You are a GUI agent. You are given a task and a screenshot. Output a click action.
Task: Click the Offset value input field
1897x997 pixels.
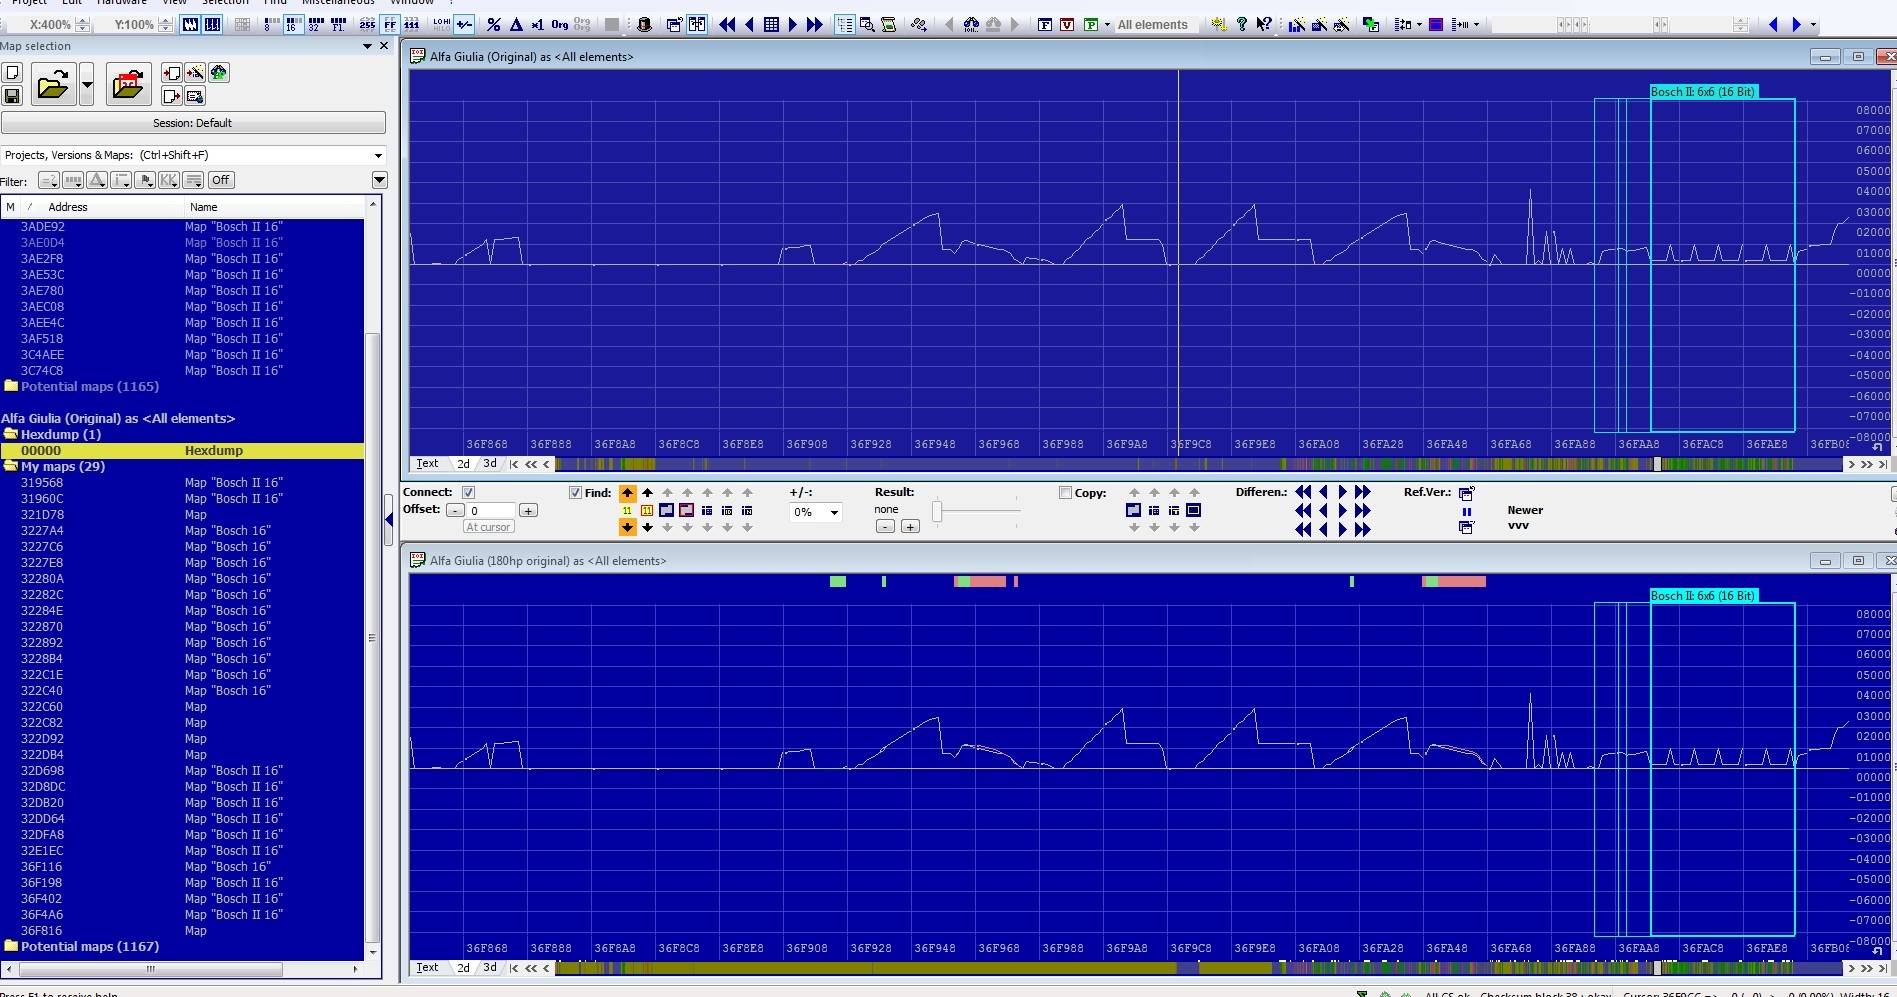(x=491, y=510)
